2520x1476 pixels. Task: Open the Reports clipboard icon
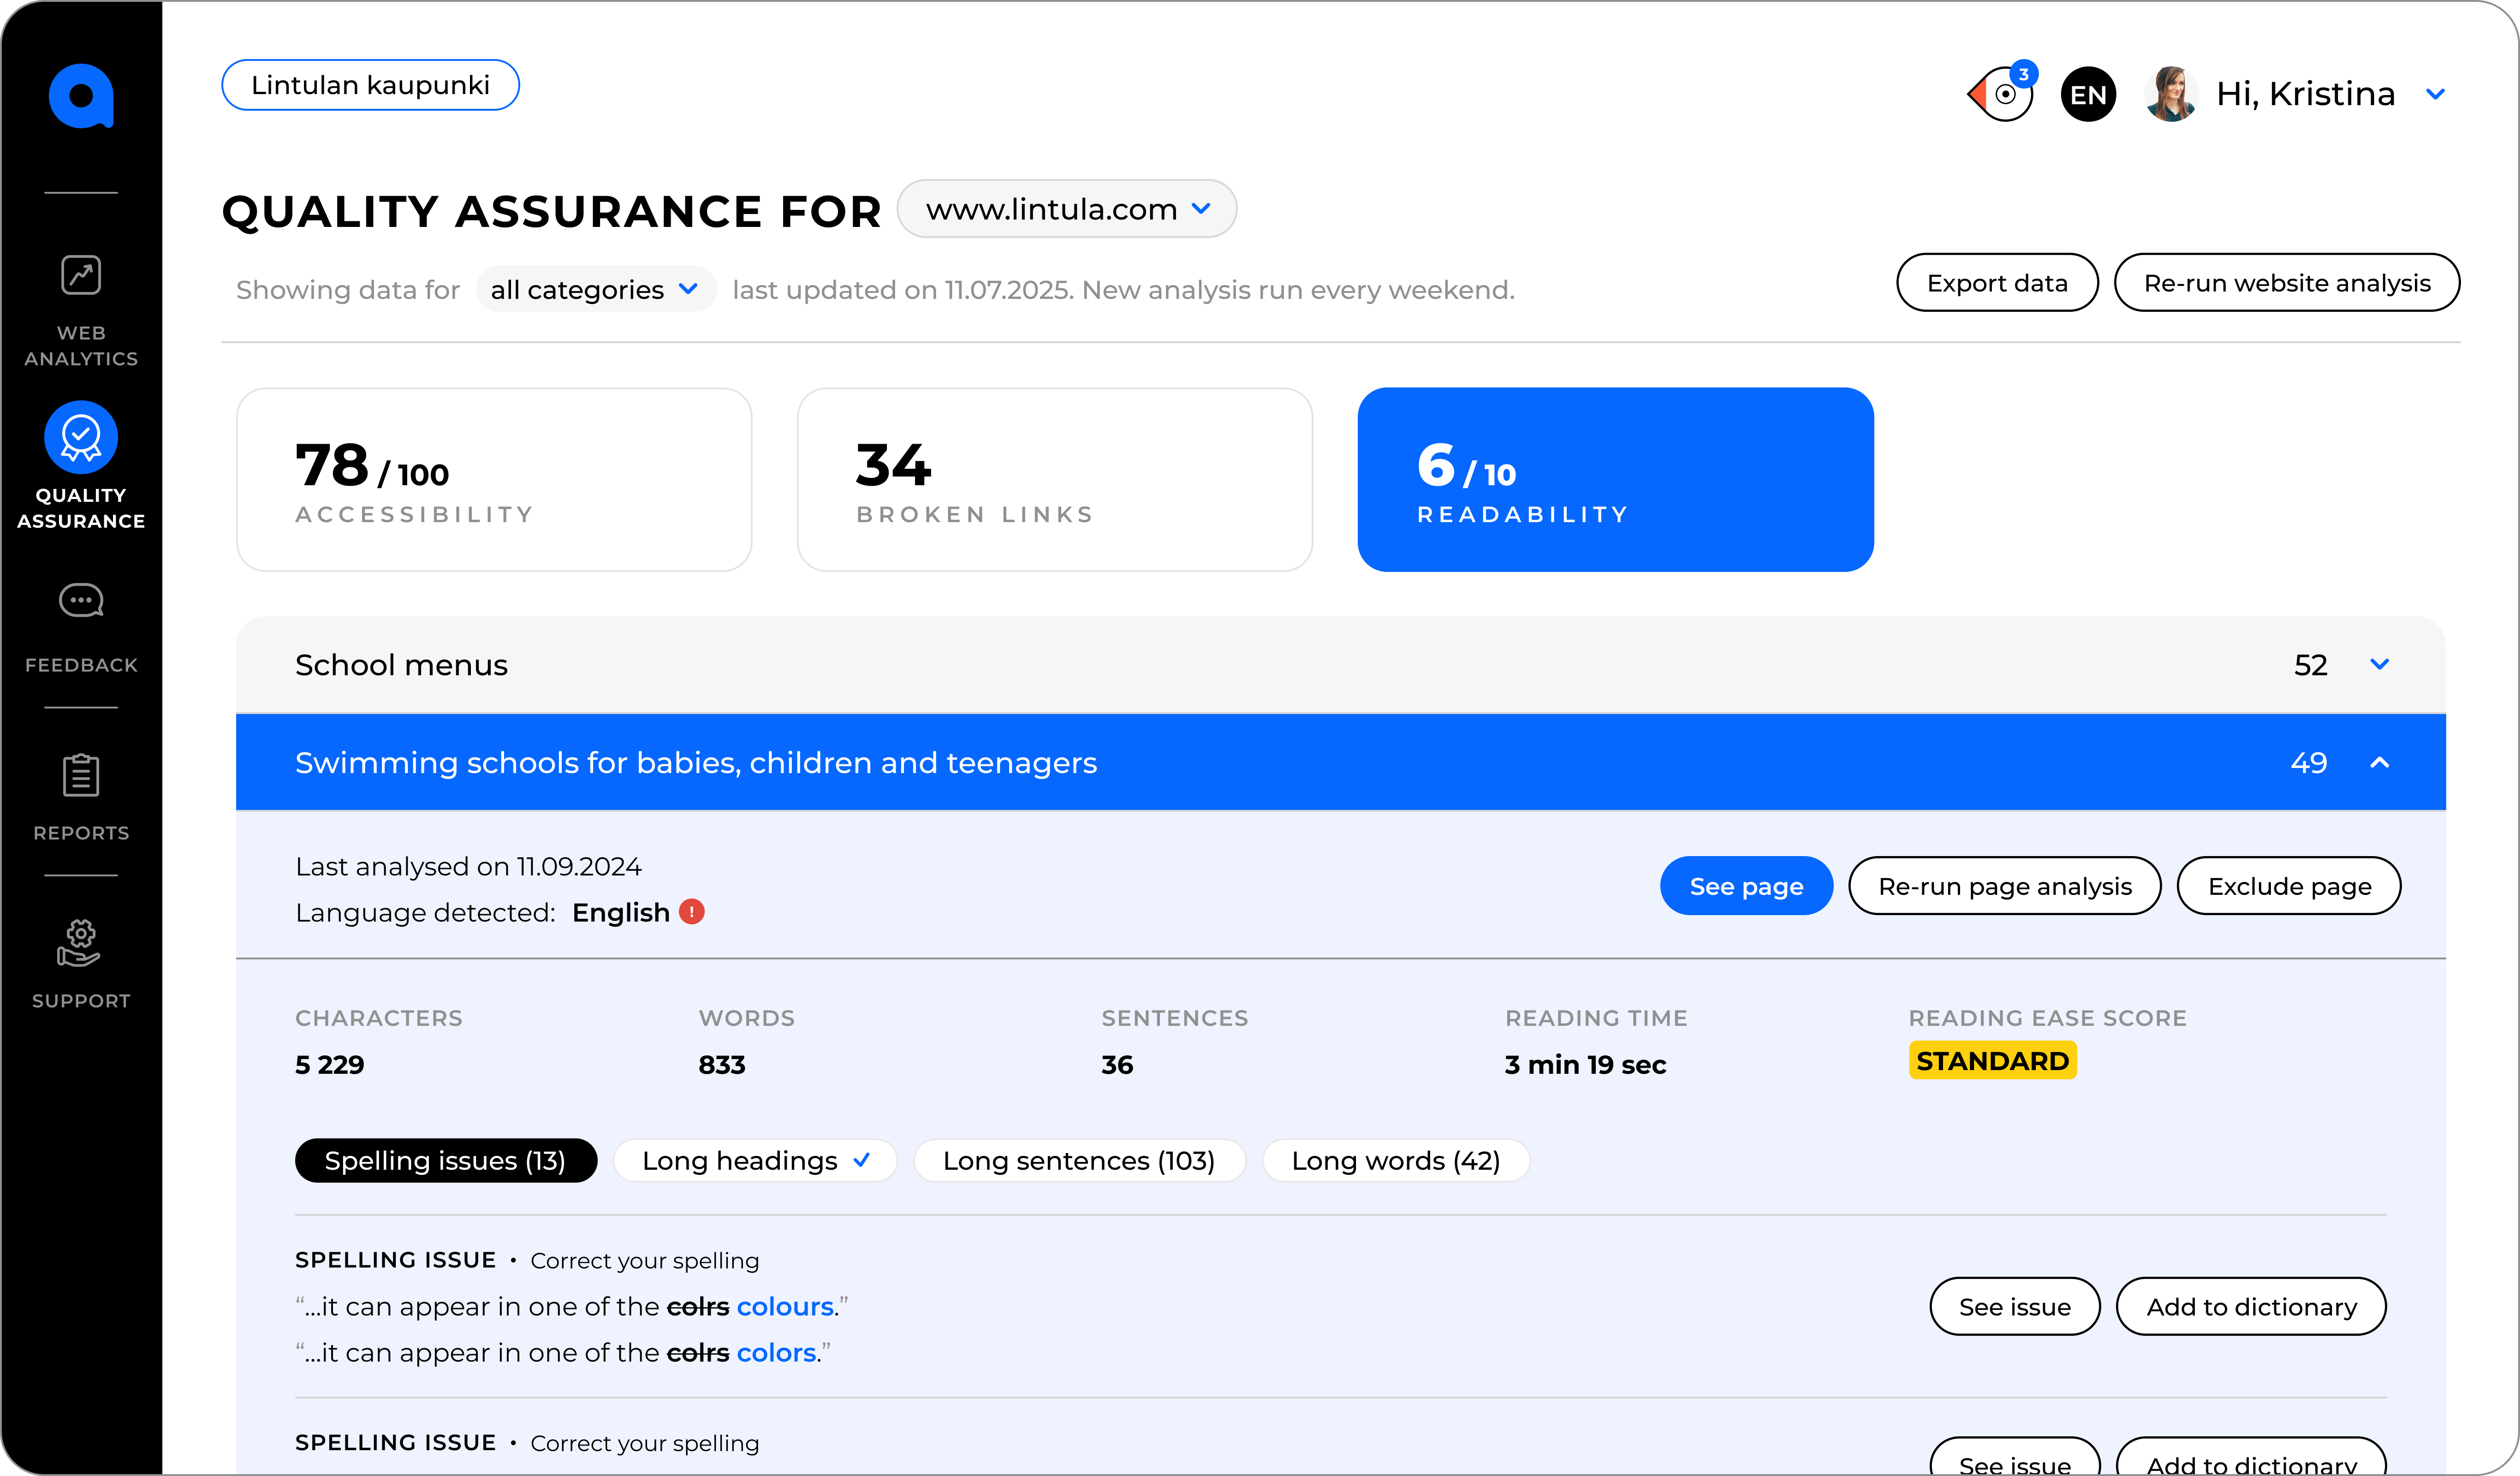point(81,775)
